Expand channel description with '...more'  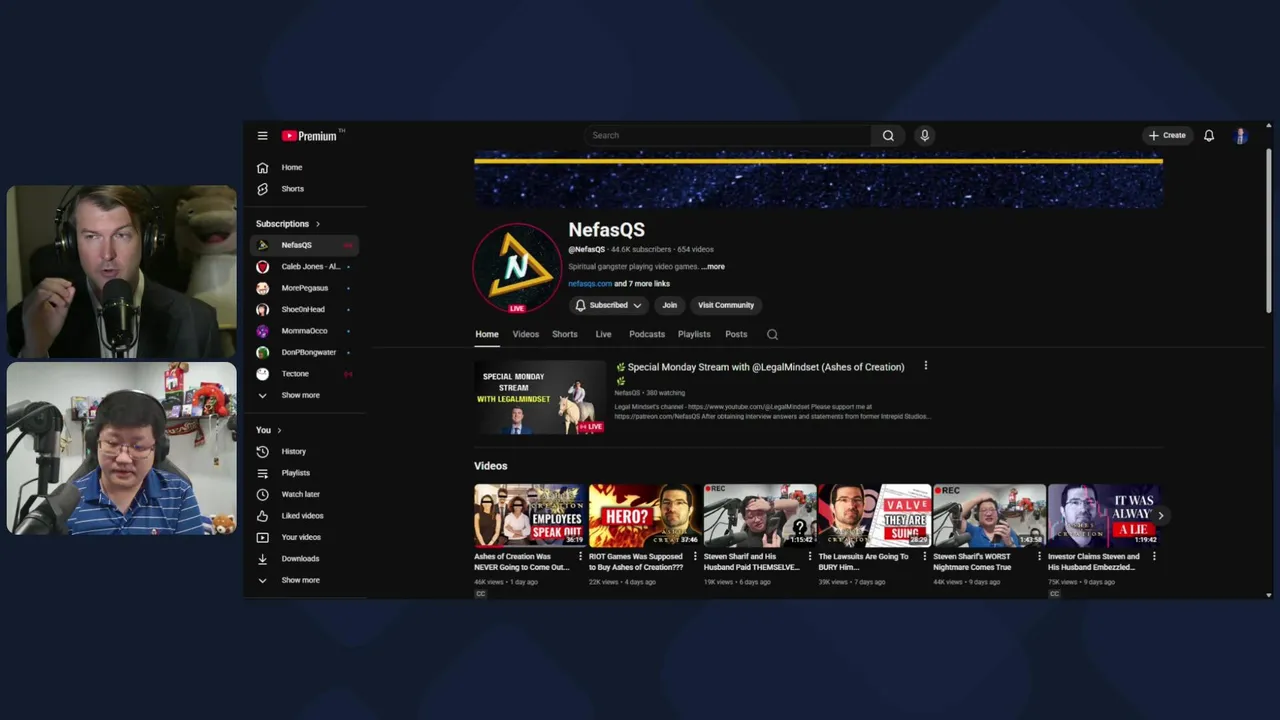pos(713,267)
